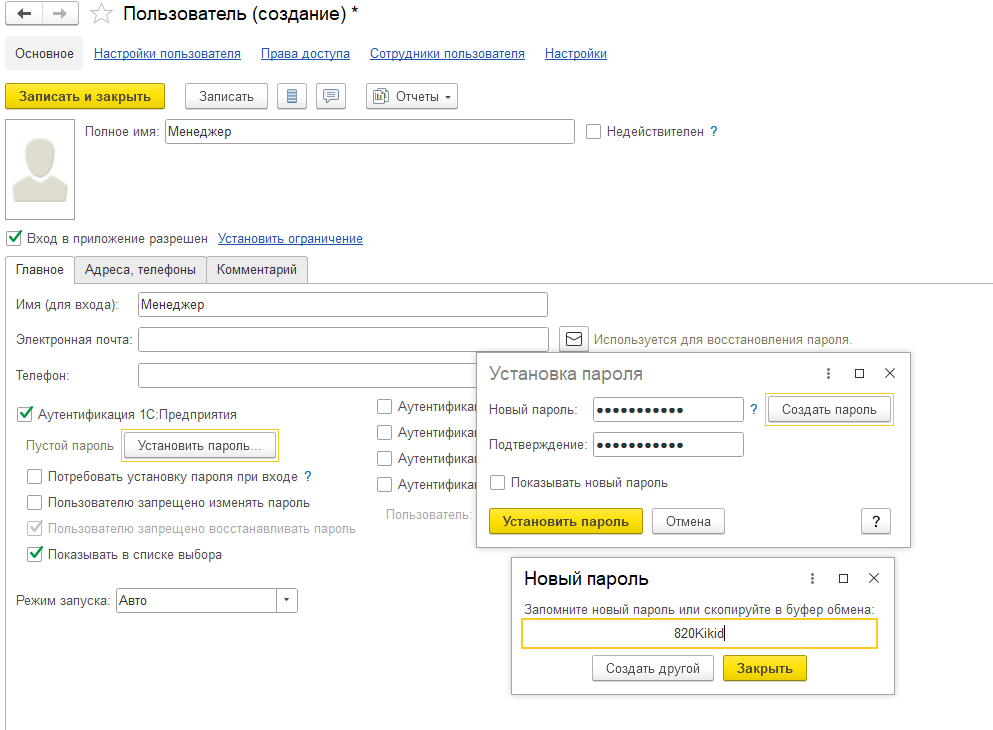Open the list icon button beside Записать

pos(292,96)
